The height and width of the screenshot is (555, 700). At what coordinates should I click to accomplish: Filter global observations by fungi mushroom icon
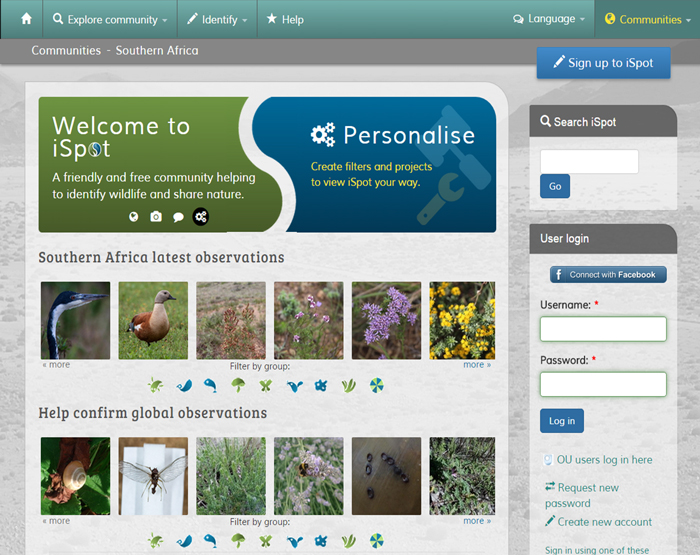tap(238, 541)
